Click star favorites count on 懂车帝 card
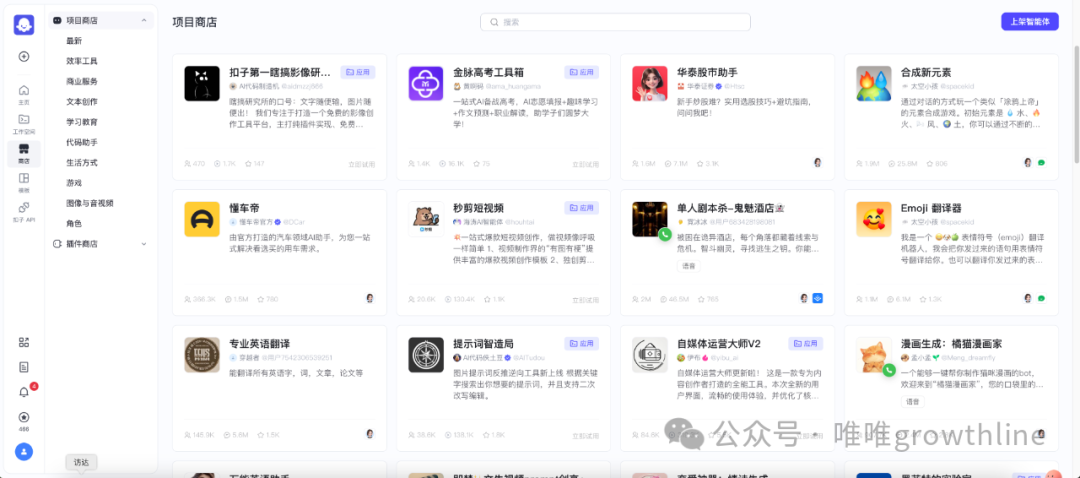This screenshot has width=1080, height=478. pos(267,299)
